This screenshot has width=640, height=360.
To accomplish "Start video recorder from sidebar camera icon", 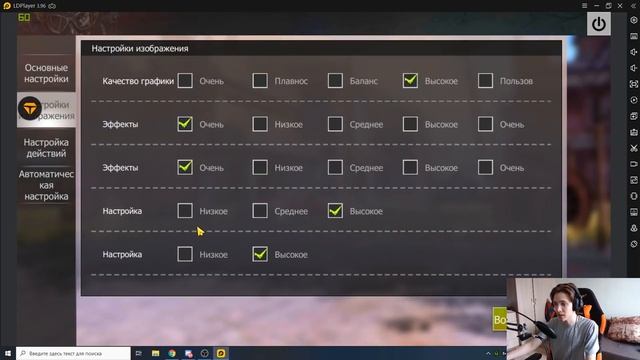I will click(633, 164).
